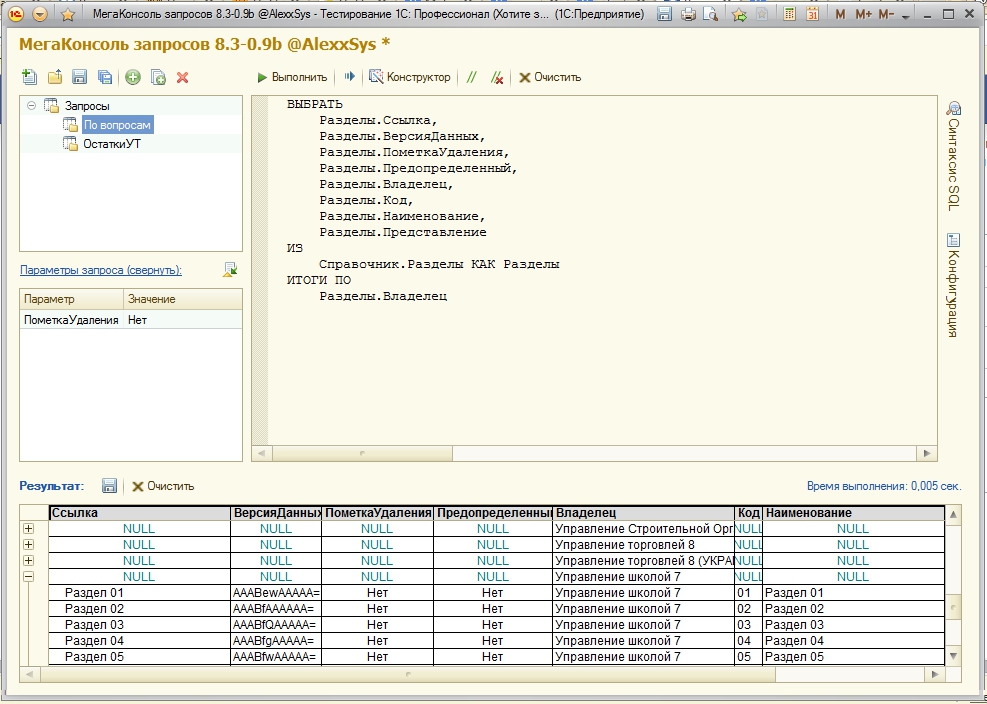987x704 pixels.
Task: Click the query parameters fill icon
Action: click(x=230, y=269)
